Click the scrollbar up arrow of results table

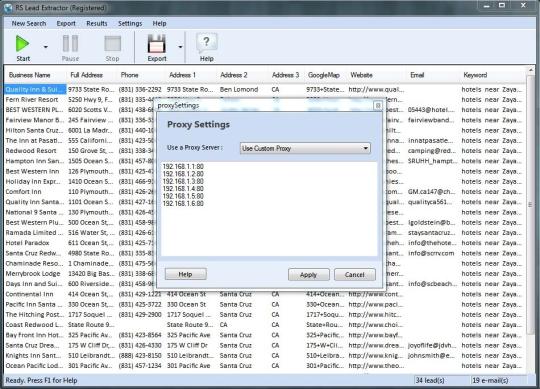tap(530, 70)
